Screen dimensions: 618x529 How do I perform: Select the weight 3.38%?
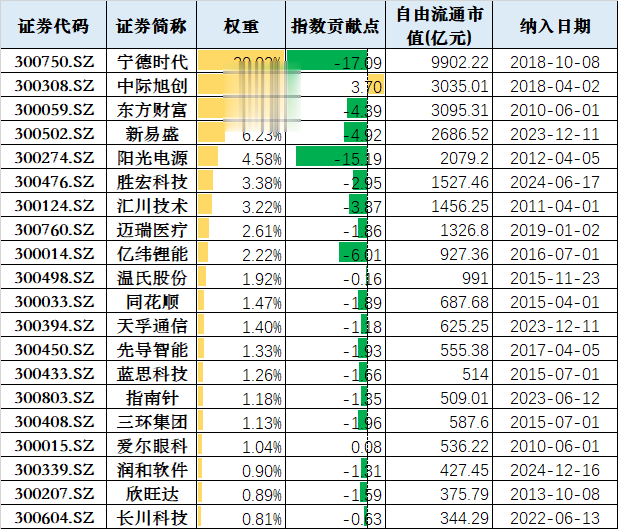pyautogui.click(x=262, y=183)
